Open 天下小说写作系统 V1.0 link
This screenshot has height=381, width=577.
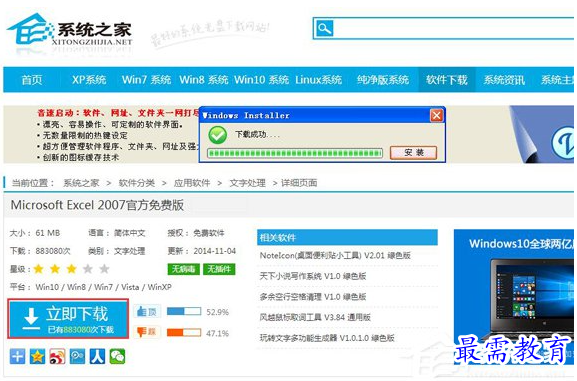(x=313, y=276)
